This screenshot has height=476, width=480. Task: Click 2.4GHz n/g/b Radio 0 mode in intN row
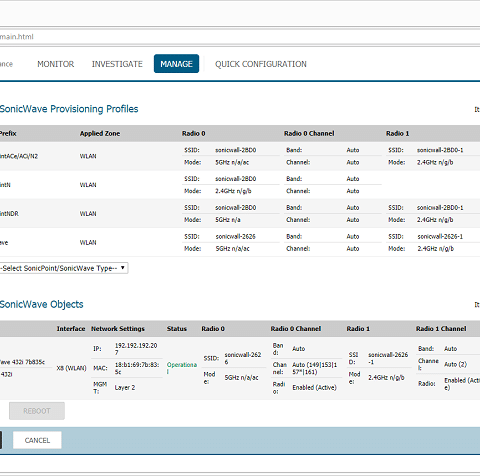233,191
